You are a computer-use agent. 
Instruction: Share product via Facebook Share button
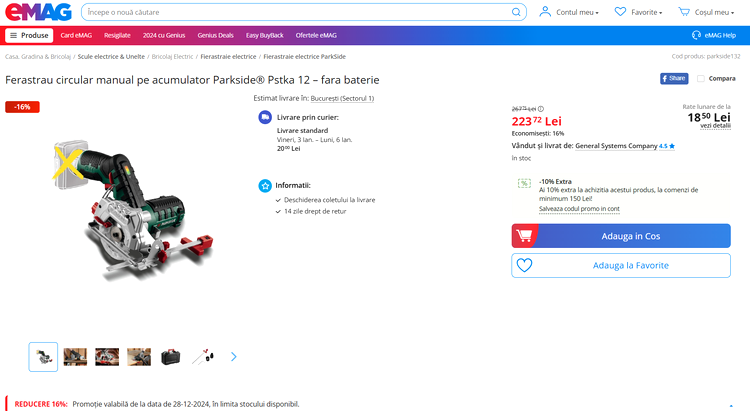click(x=674, y=78)
